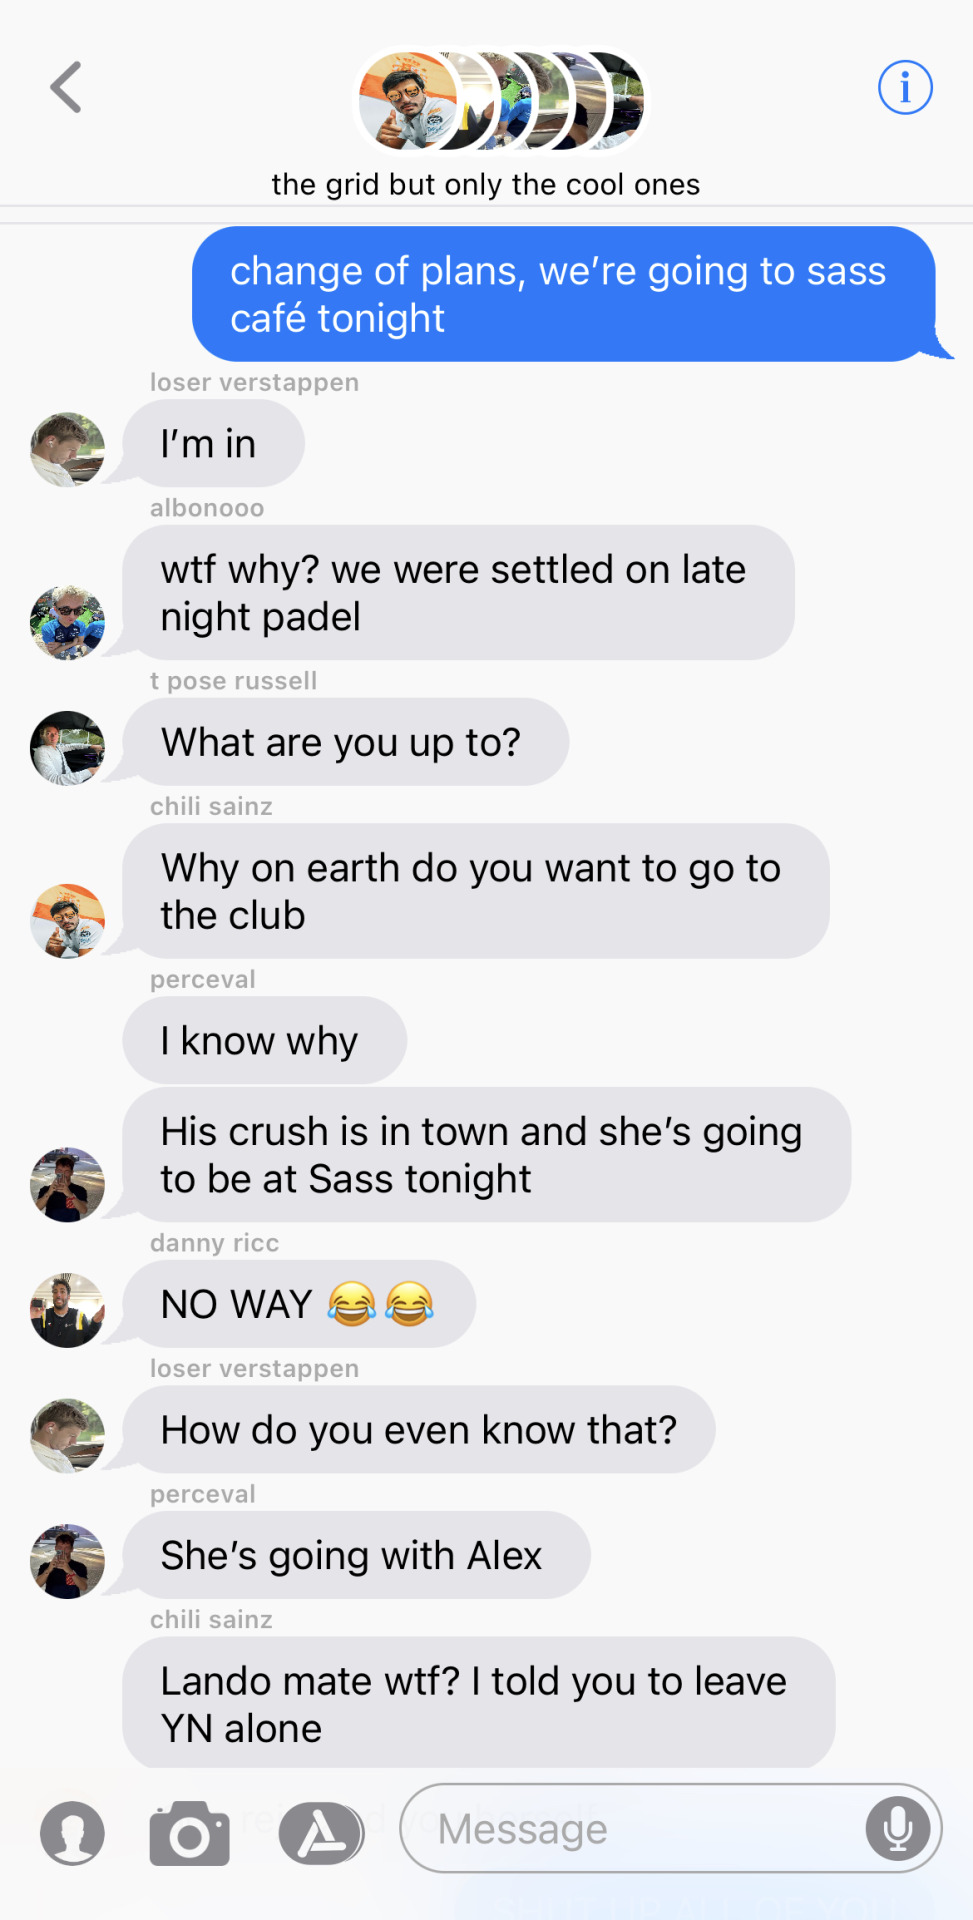This screenshot has height=1920, width=973.
Task: Select the 'NO WAY' emoji message
Action: 299,1304
